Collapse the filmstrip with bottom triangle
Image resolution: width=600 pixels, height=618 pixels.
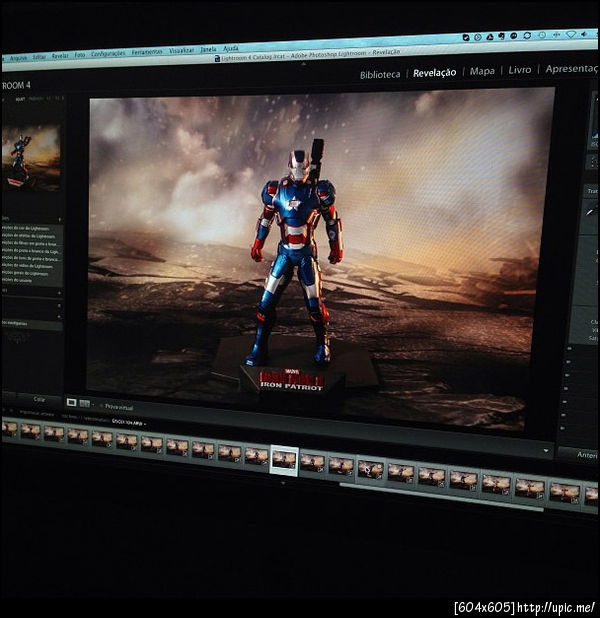point(283,482)
